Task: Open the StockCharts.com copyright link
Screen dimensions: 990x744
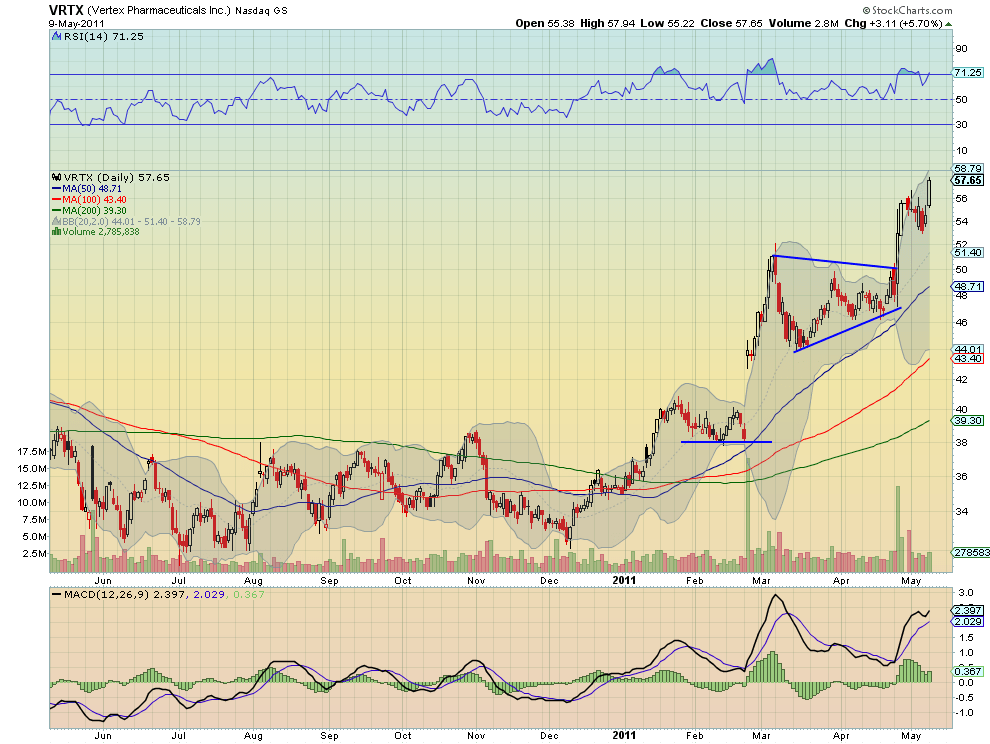Action: (x=908, y=10)
